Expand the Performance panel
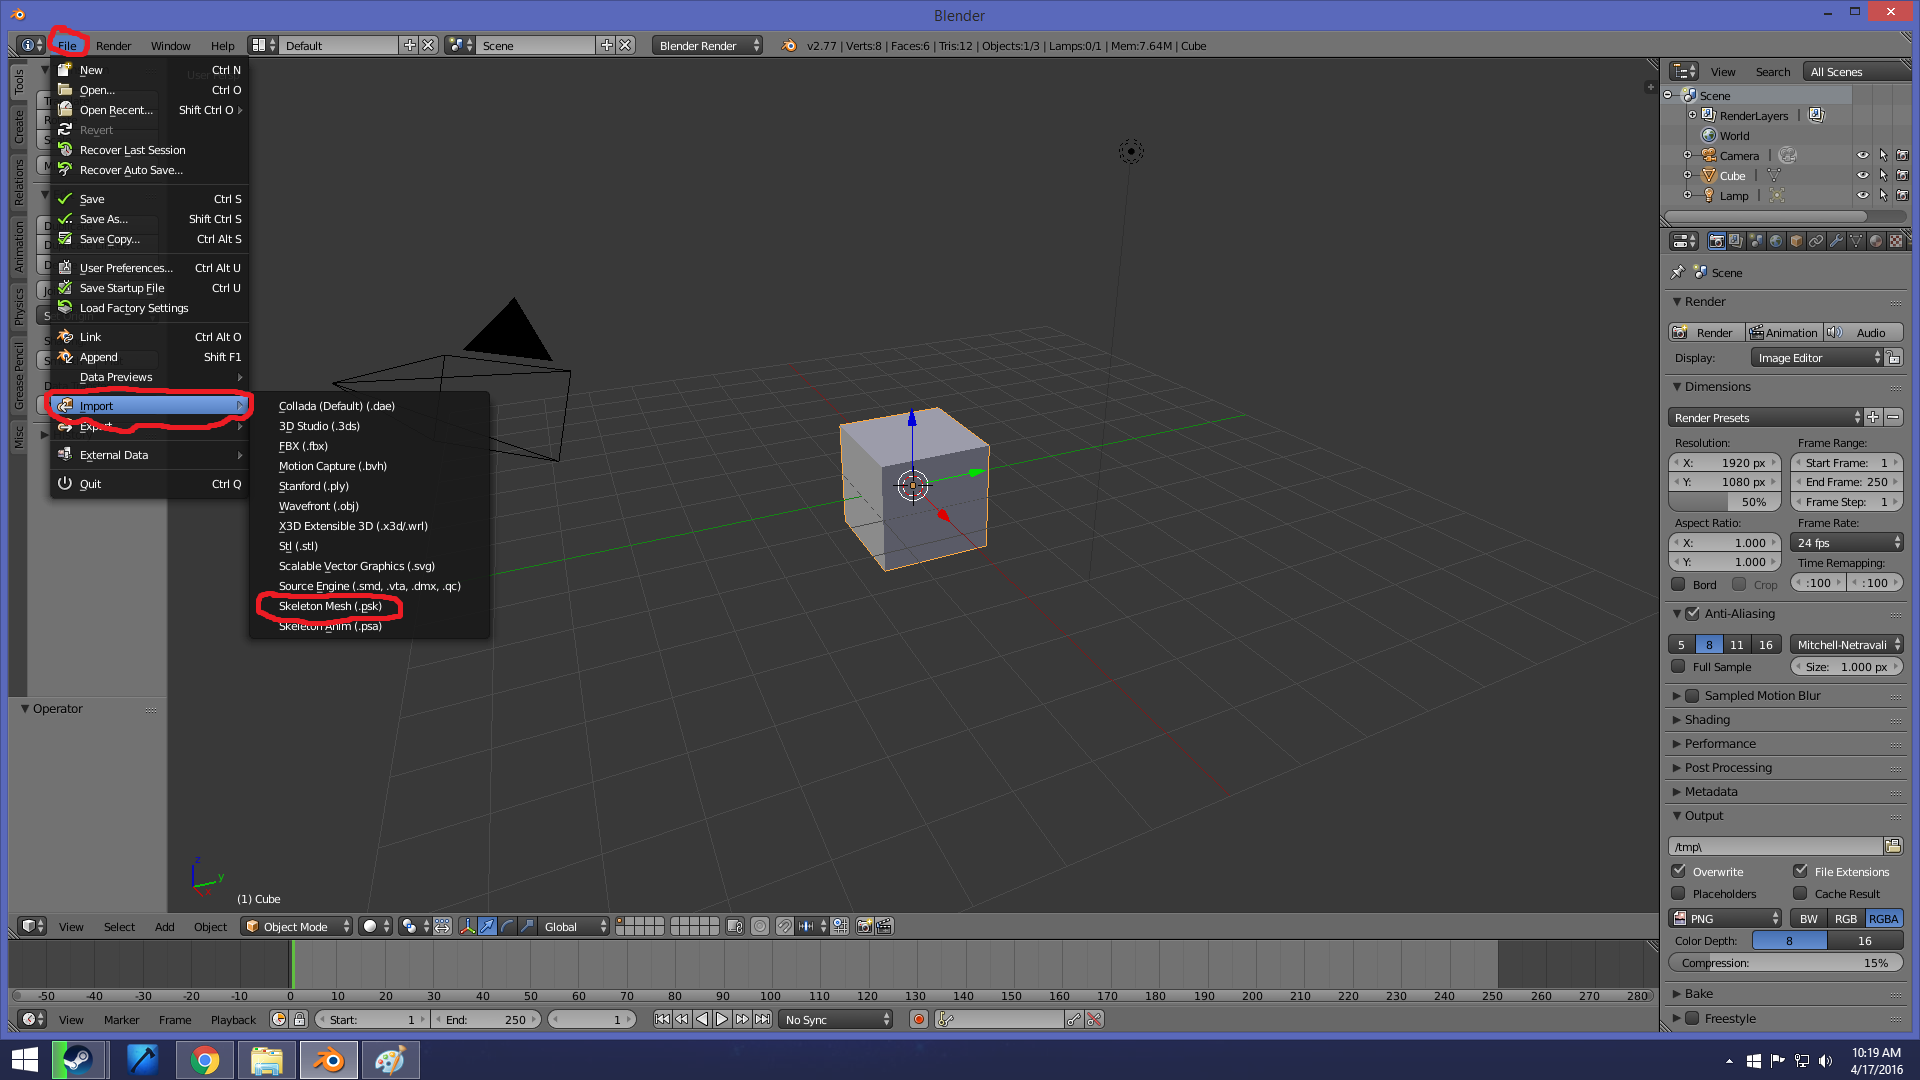The height and width of the screenshot is (1080, 1920). (x=1720, y=743)
